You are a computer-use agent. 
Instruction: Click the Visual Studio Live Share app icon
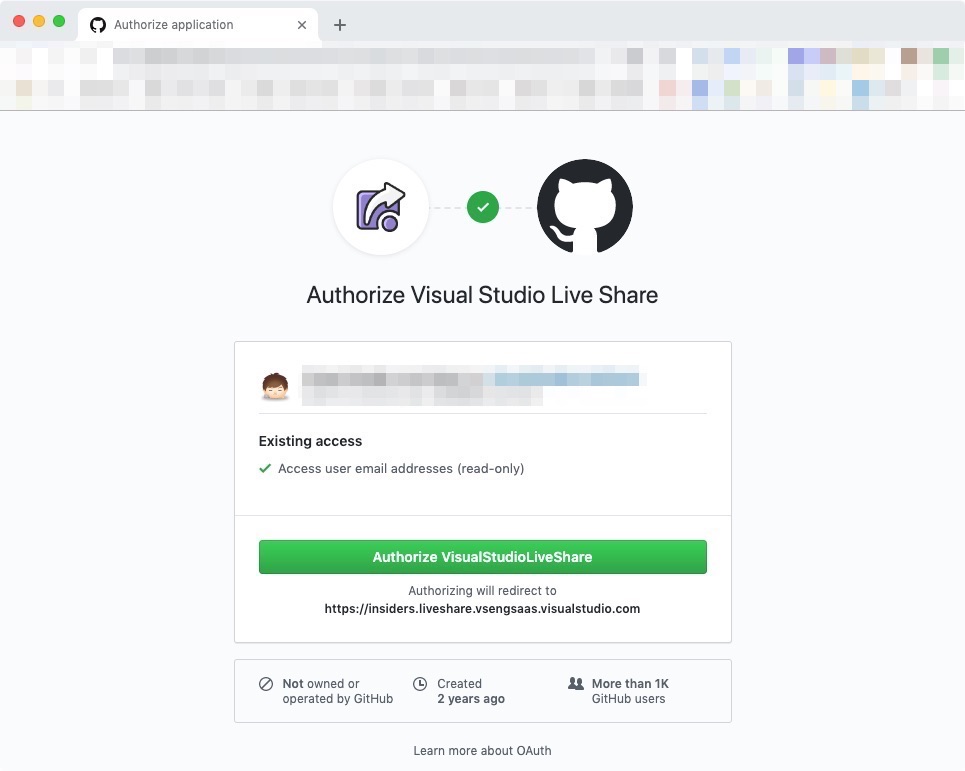click(x=381, y=207)
